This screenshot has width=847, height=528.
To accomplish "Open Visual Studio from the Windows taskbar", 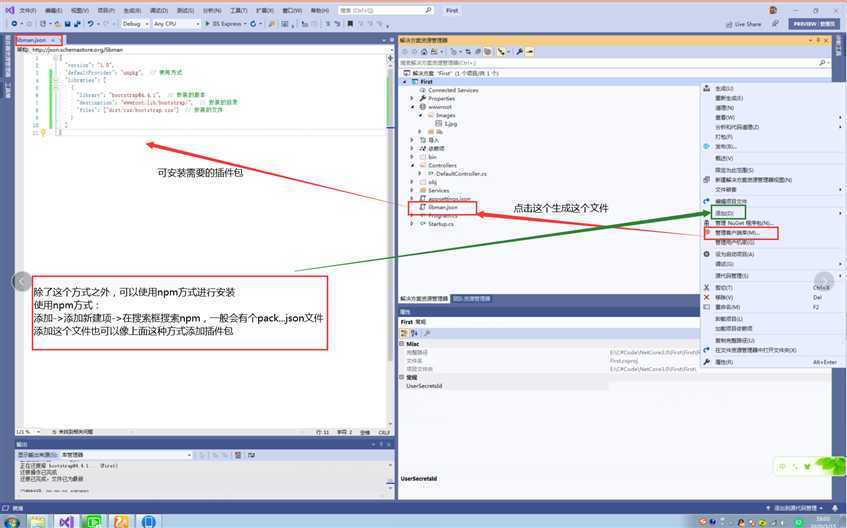I will [65, 521].
